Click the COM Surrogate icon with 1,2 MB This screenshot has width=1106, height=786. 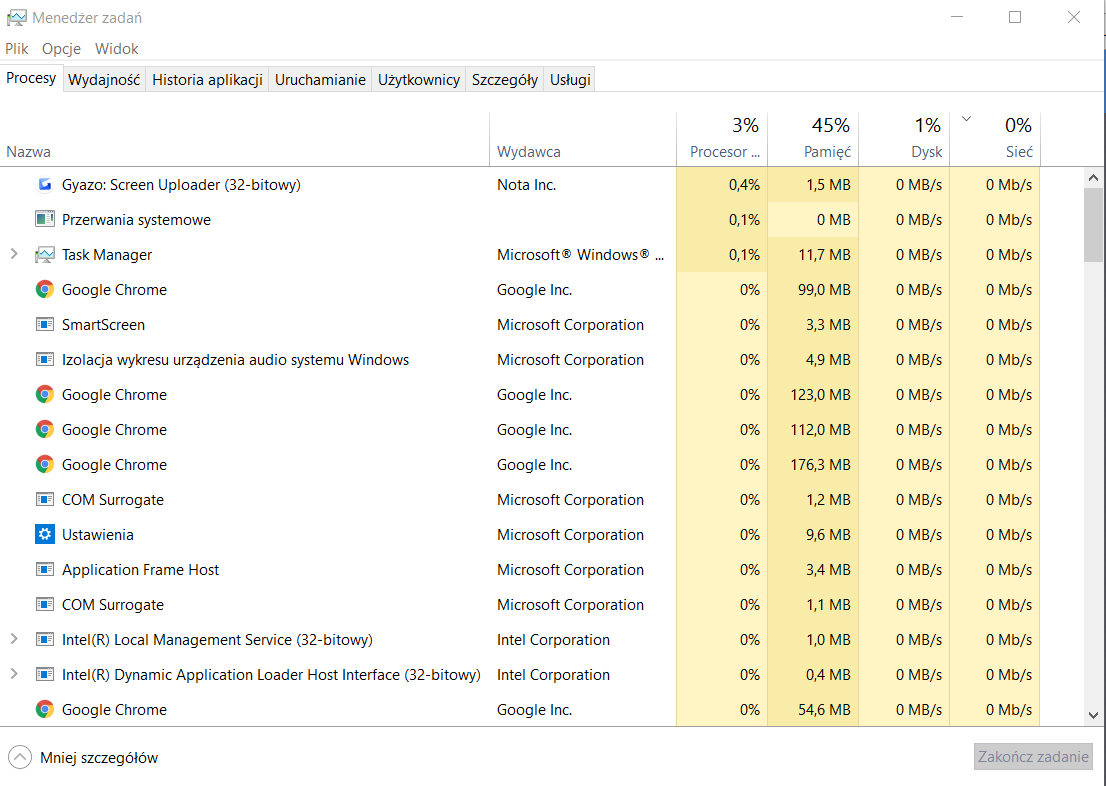point(44,500)
